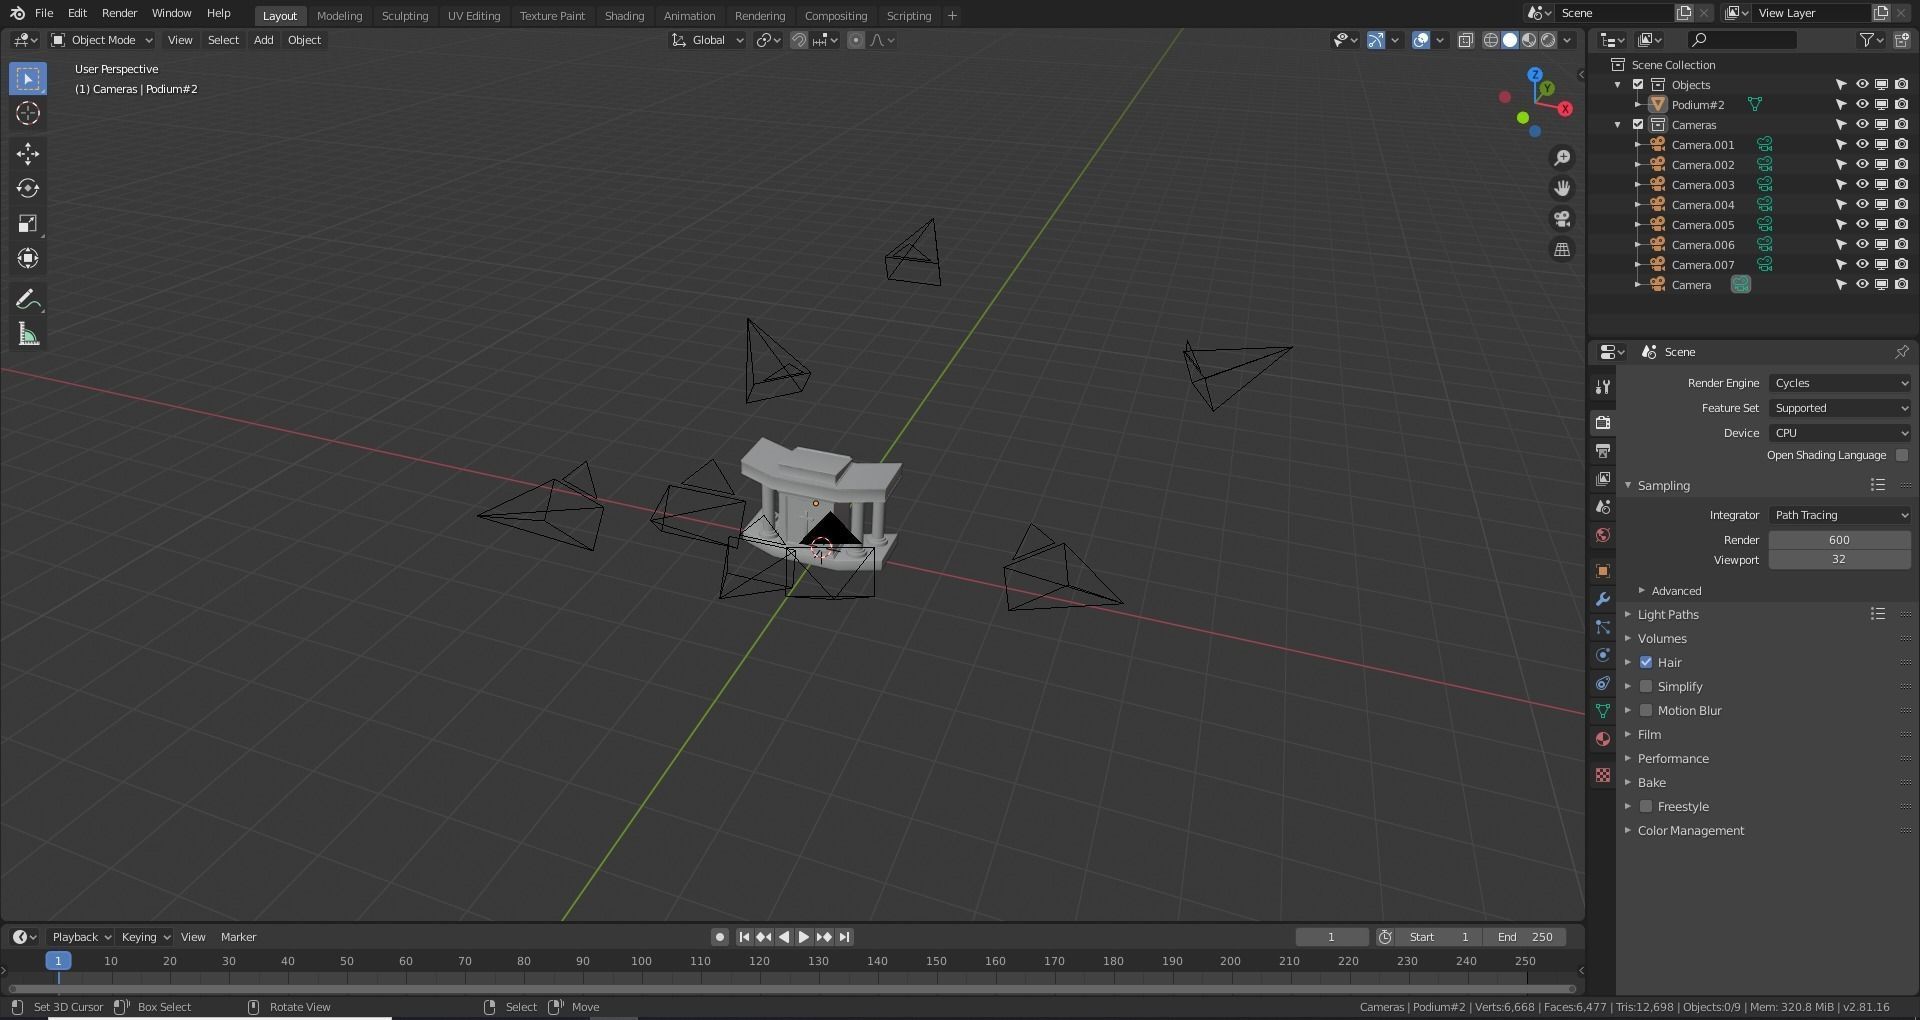Pin the properties editor context
The height and width of the screenshot is (1020, 1920).
pos(1901,352)
